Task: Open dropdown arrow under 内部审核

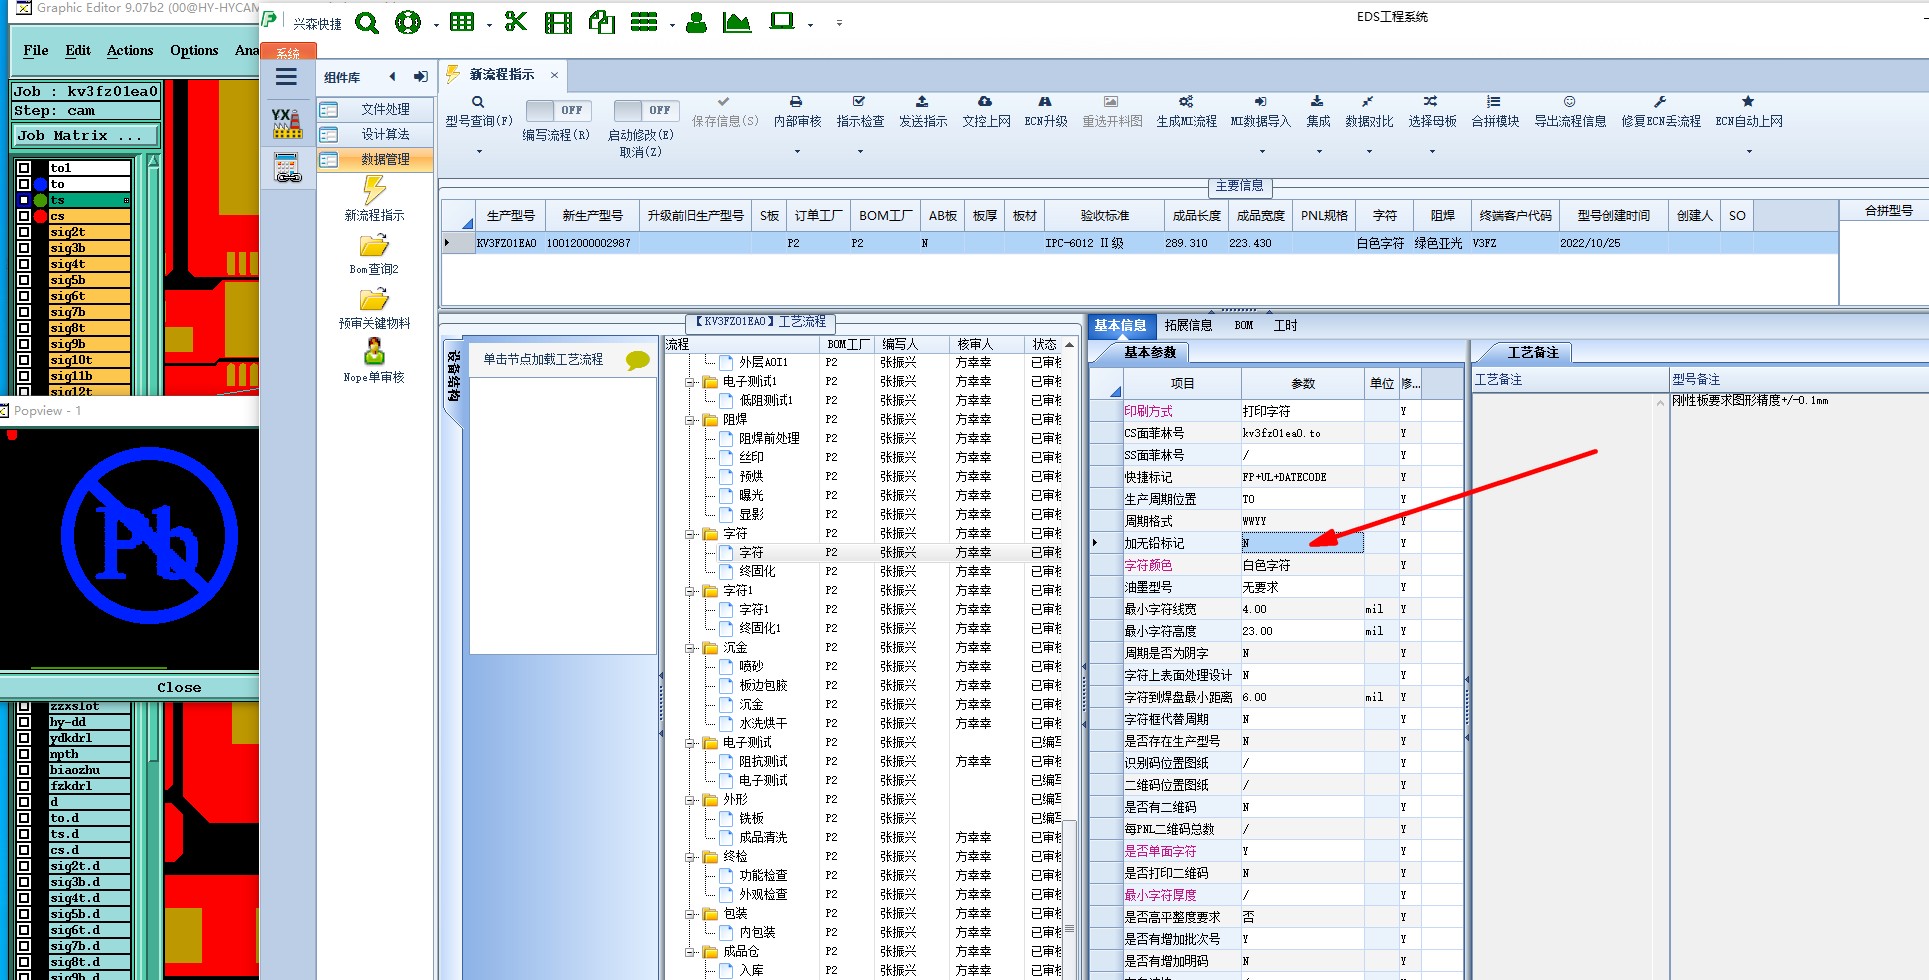Action: [797, 152]
